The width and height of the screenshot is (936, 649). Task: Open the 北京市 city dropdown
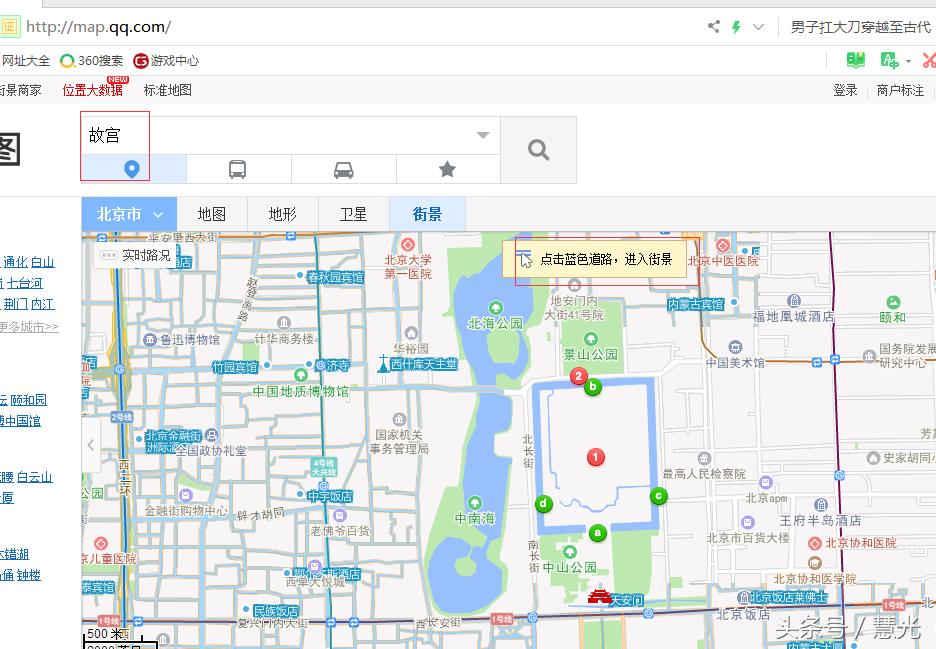point(127,213)
